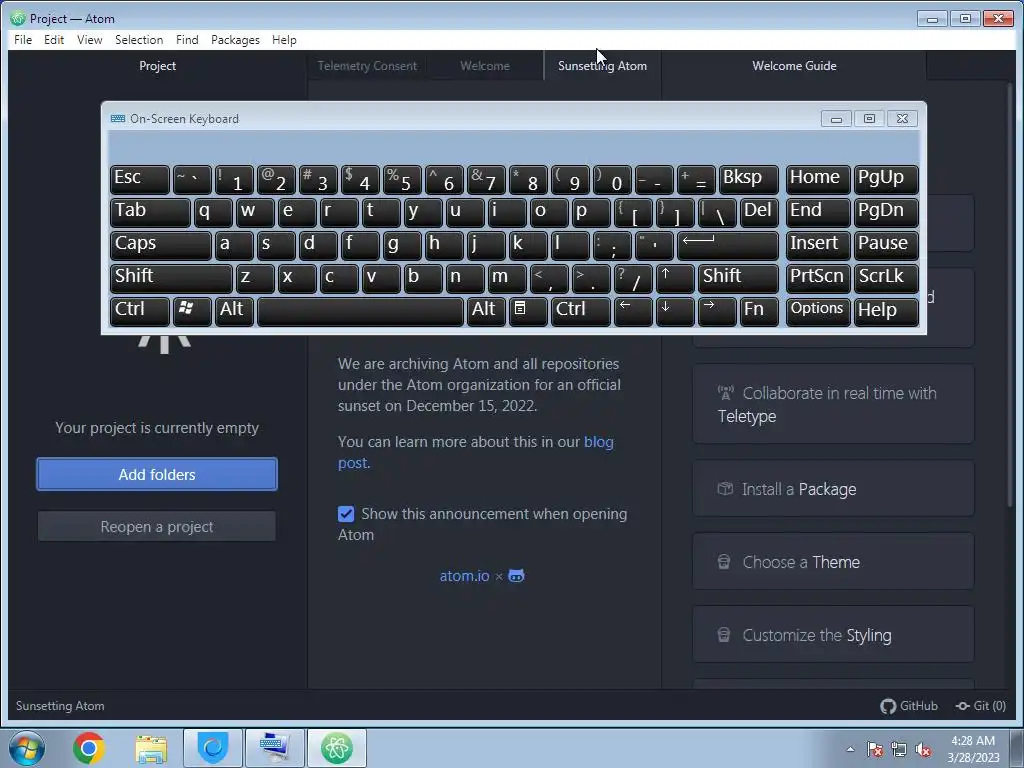The height and width of the screenshot is (768, 1024).
Task: Open the Edit menu
Action: point(54,40)
